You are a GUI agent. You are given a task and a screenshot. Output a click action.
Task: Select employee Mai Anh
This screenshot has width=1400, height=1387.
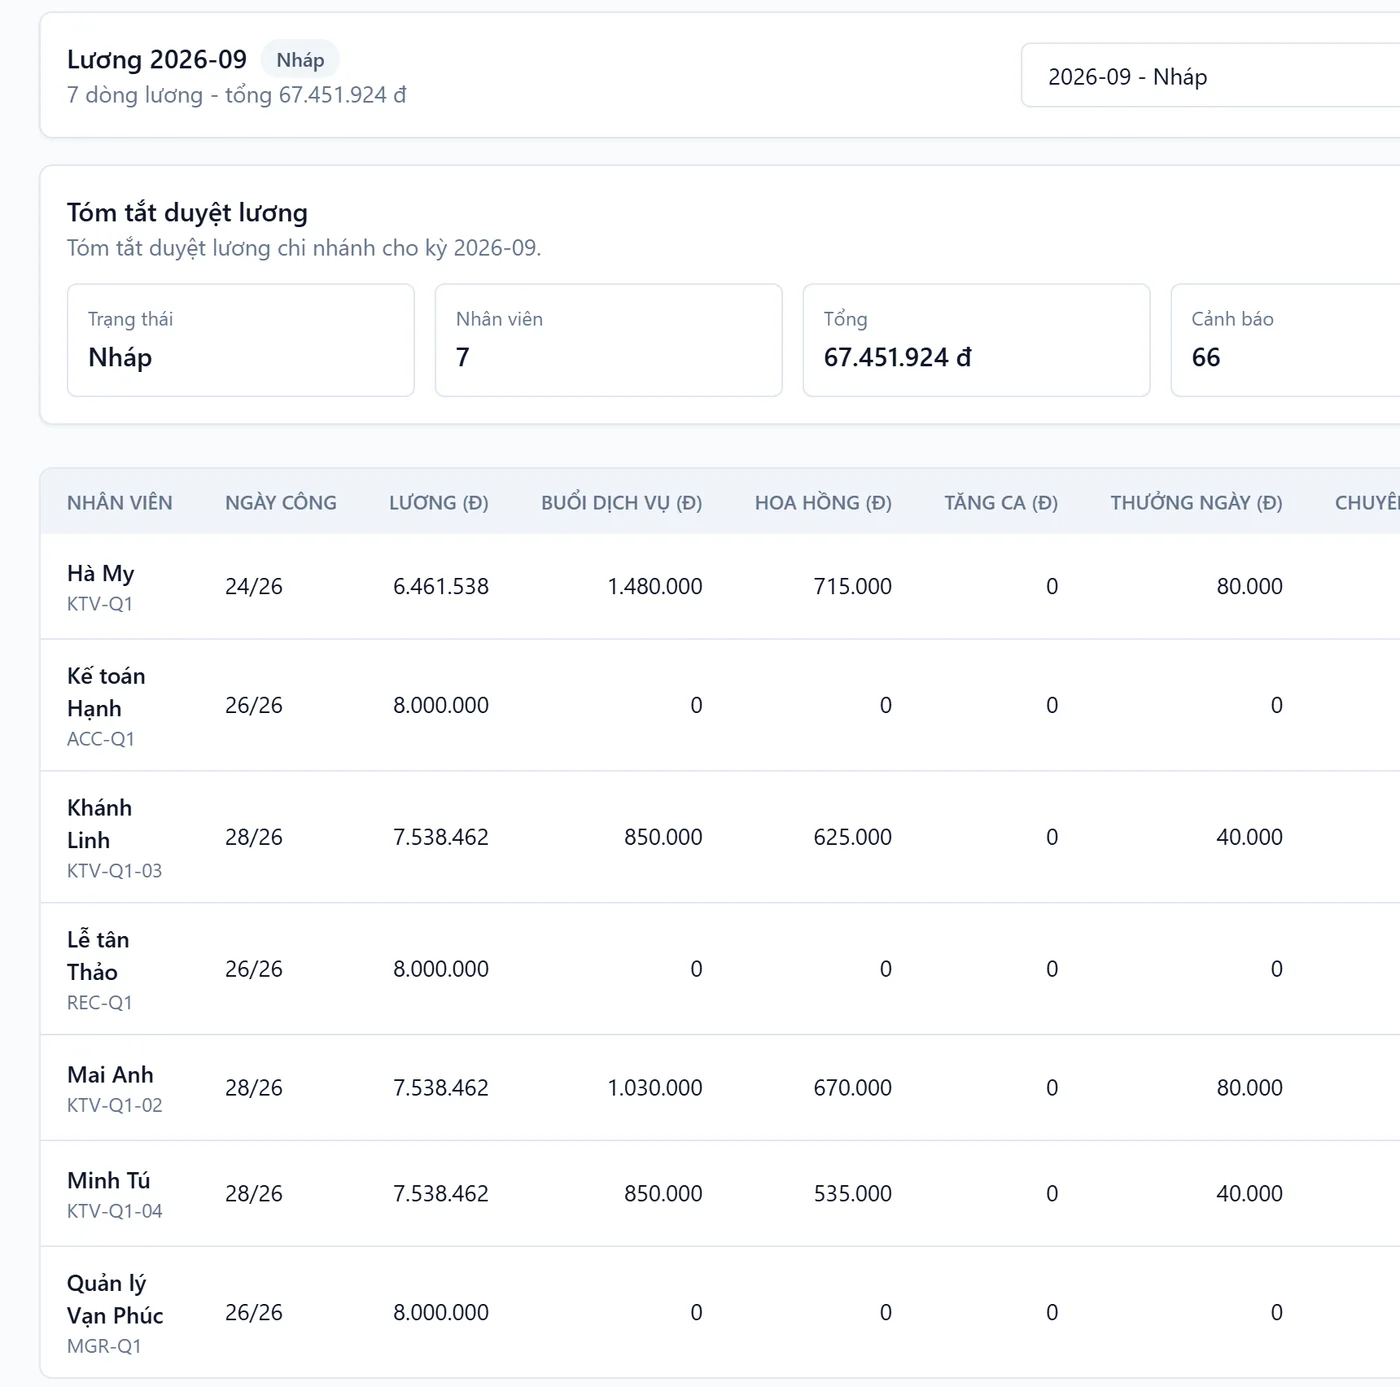110,1075
